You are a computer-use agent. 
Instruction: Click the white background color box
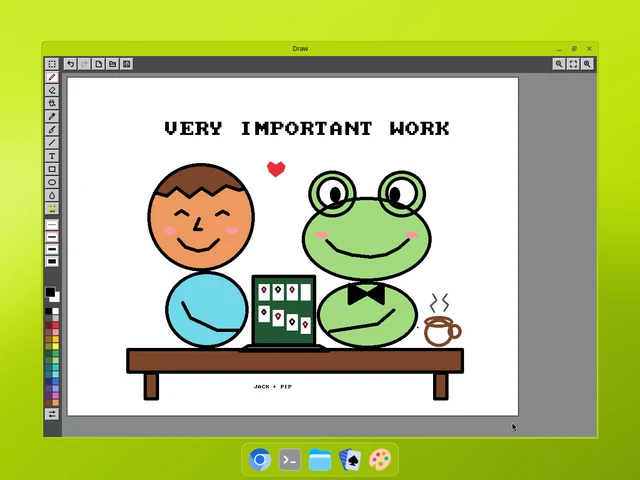(x=57, y=298)
